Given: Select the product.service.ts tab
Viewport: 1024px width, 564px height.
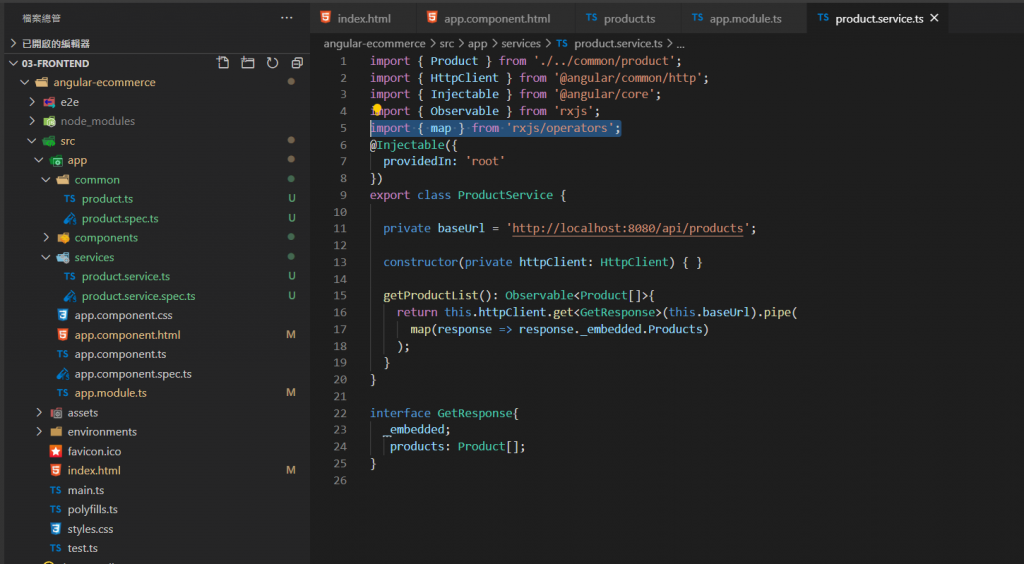Looking at the screenshot, I should point(878,18).
